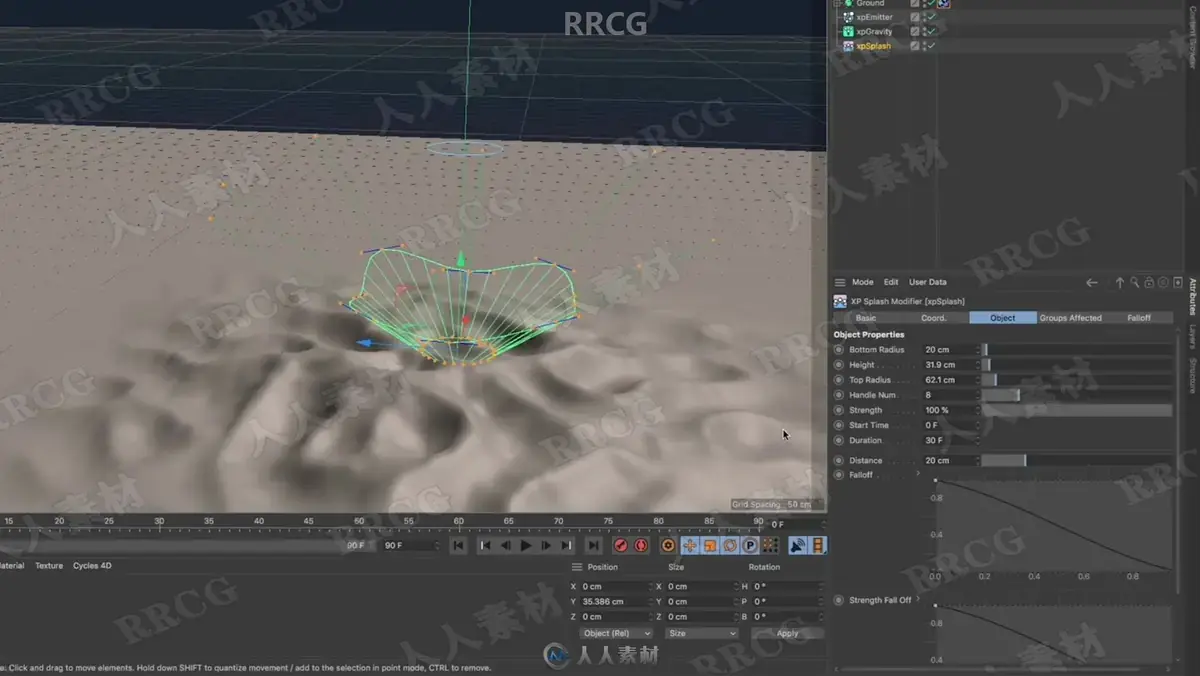Viewport: 1200px width, 676px height.
Task: Toggle Bottom Radius keyframe circle
Action: pos(839,350)
